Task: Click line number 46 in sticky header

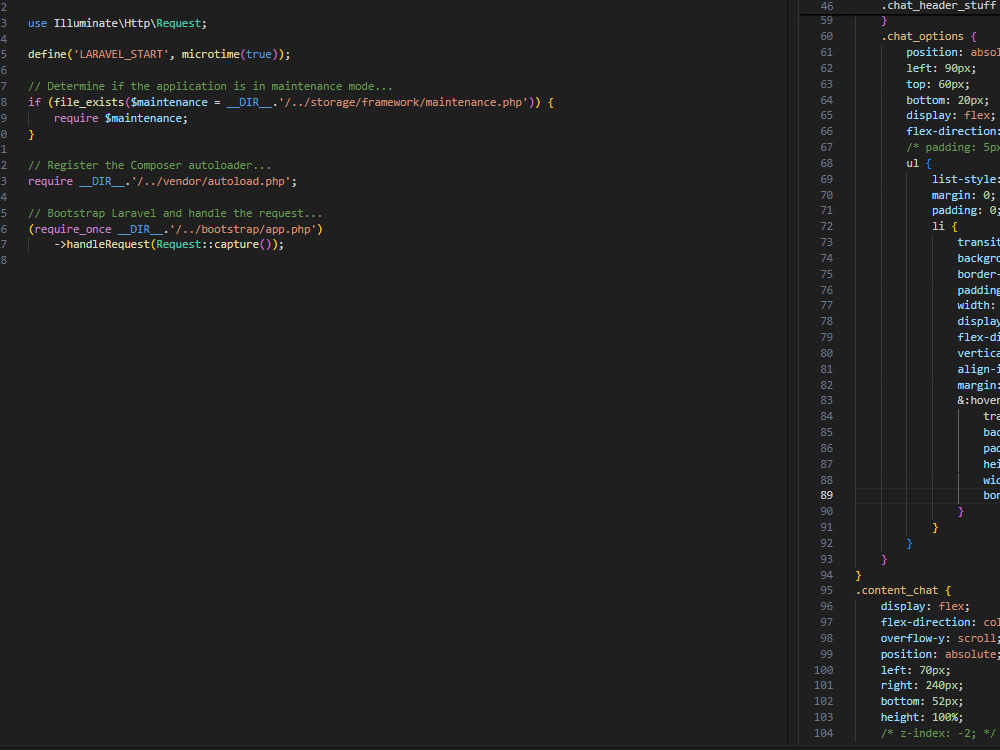Action: point(827,6)
